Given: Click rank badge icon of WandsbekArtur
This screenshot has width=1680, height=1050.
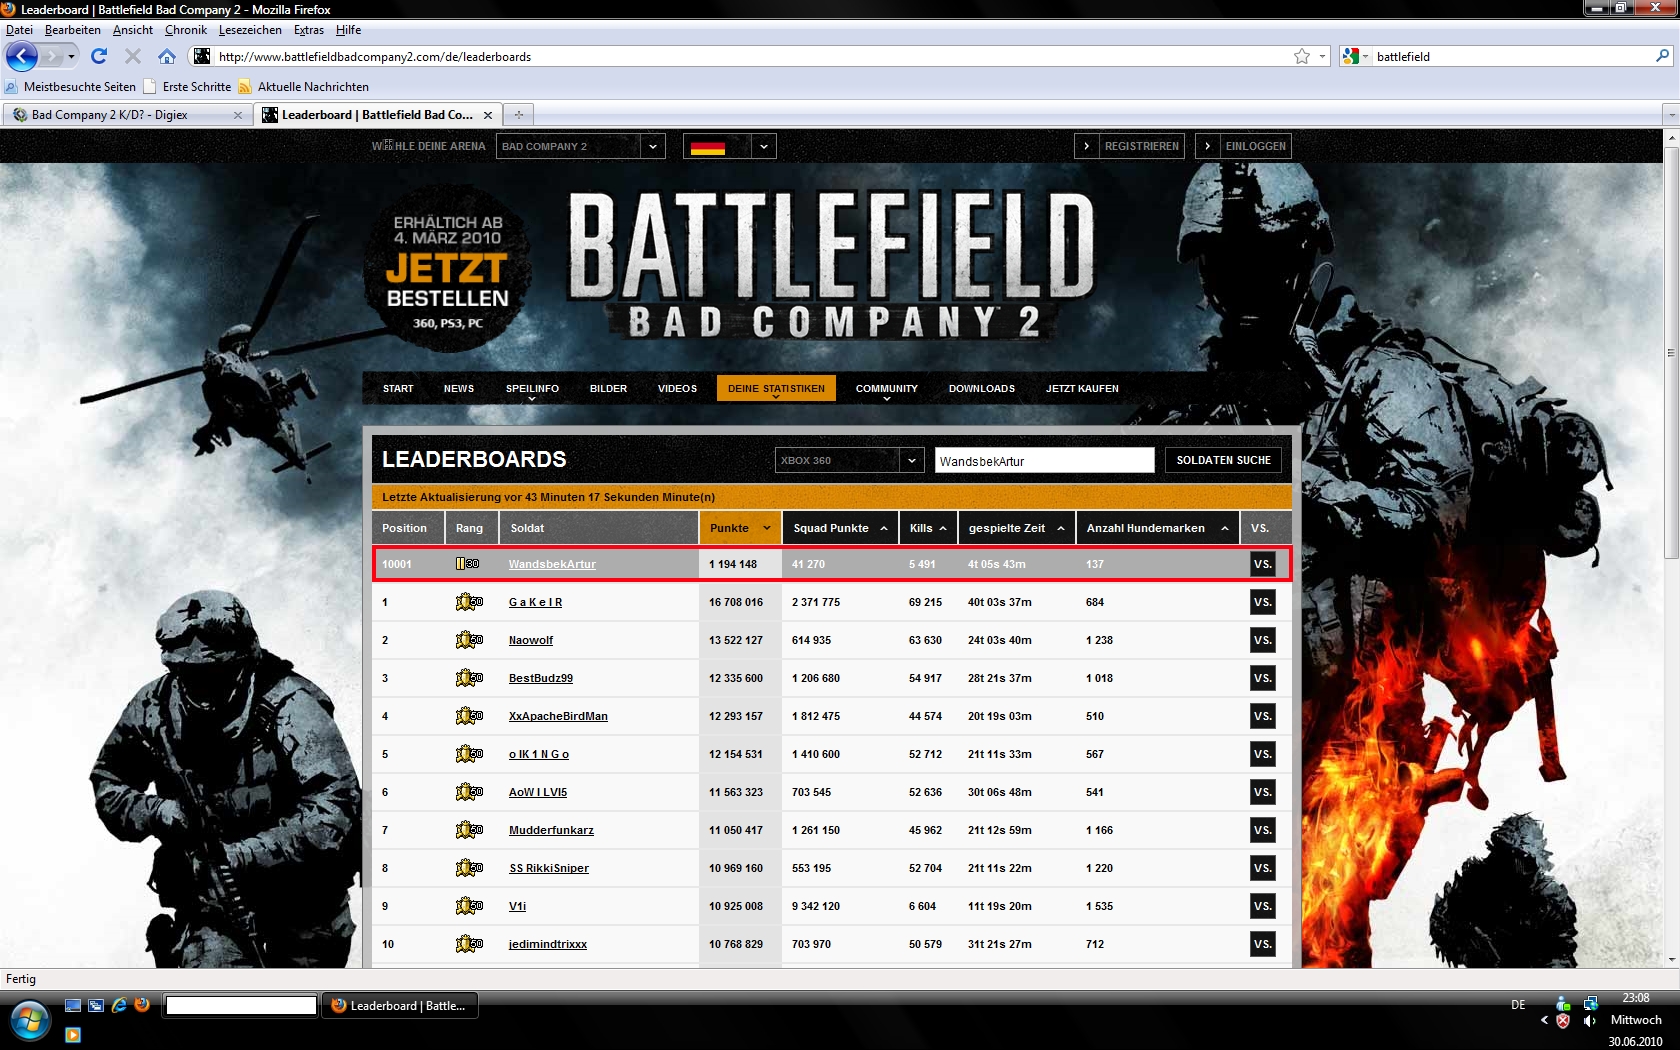Looking at the screenshot, I should click(x=467, y=564).
